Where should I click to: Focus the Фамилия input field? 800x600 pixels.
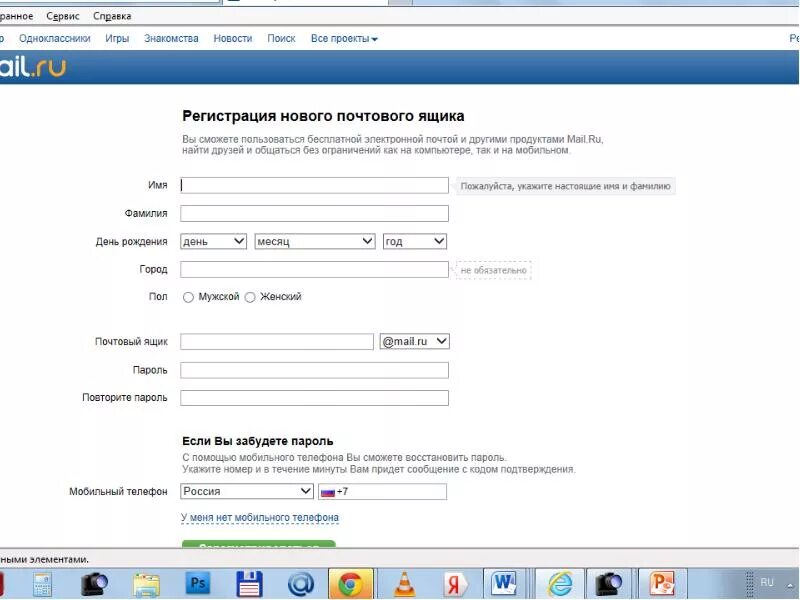click(x=314, y=213)
